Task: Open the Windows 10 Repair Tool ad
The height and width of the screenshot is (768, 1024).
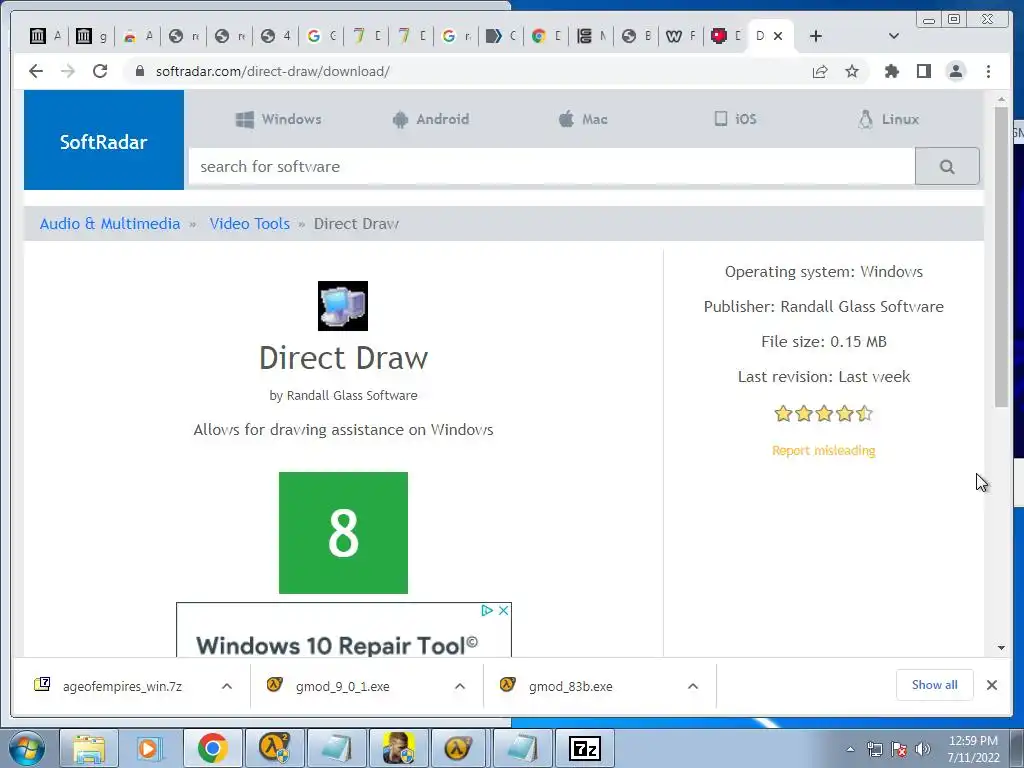Action: [337, 645]
